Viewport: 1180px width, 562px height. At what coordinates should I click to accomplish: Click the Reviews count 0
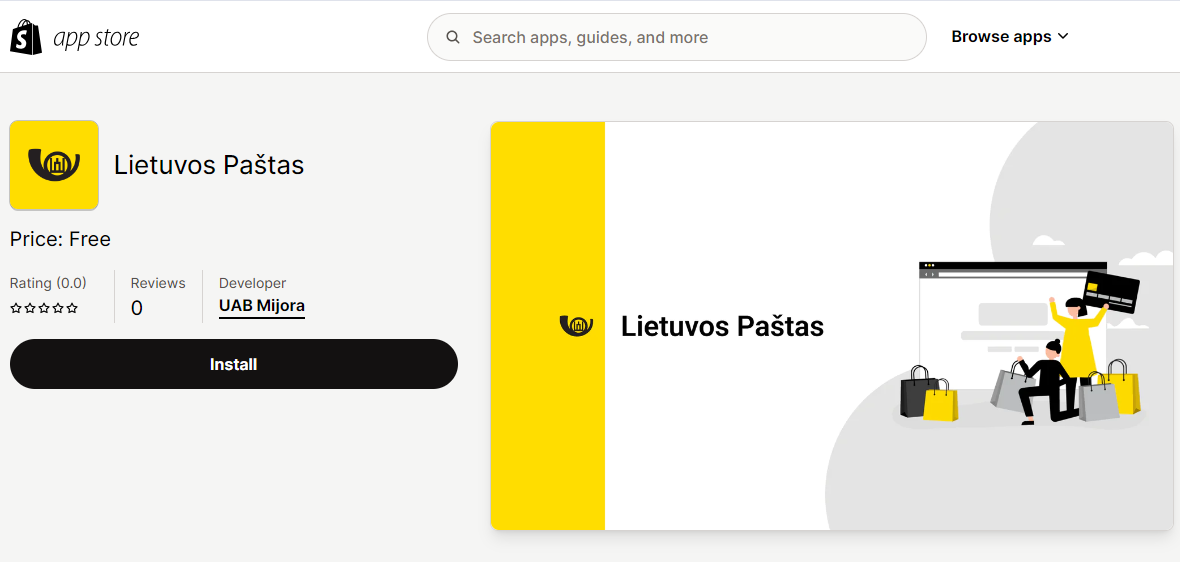click(136, 308)
